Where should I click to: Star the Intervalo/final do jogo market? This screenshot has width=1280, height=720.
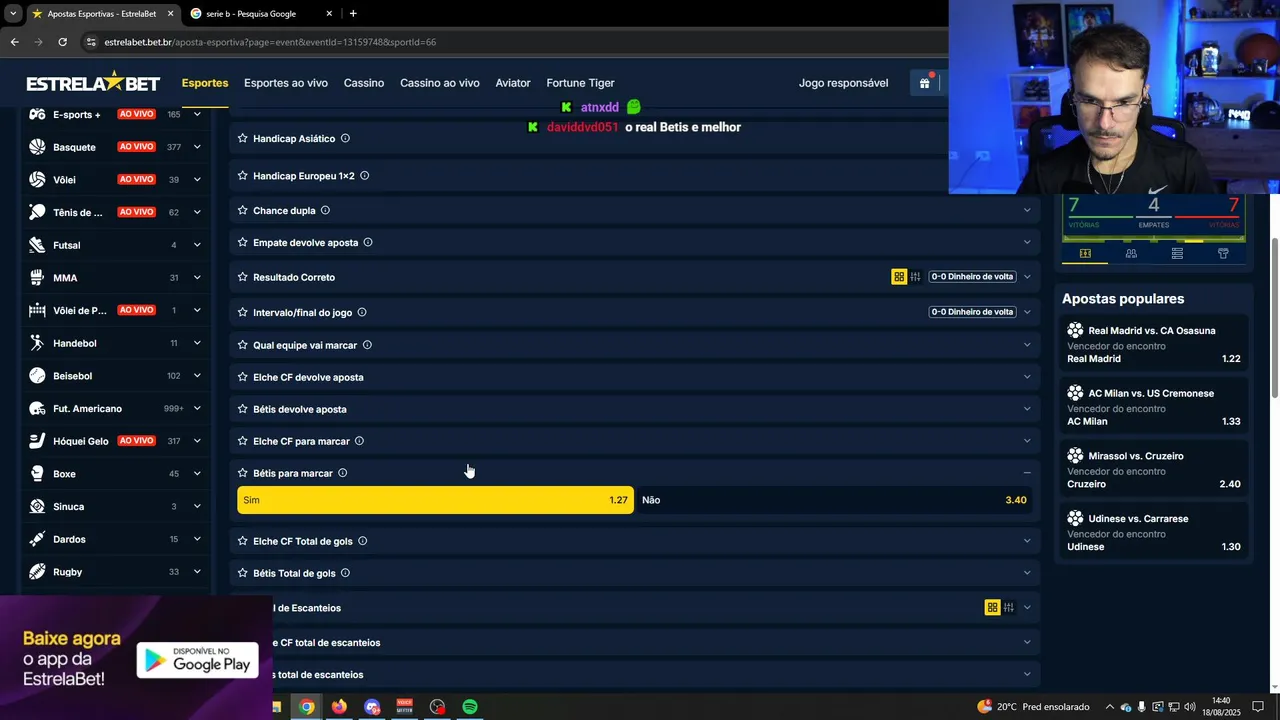click(x=242, y=312)
